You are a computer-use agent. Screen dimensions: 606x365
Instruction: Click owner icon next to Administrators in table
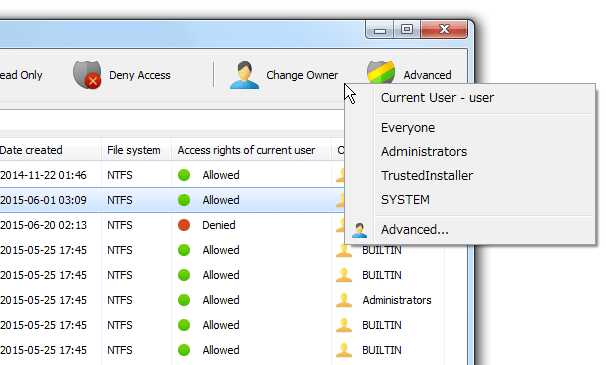pos(344,300)
